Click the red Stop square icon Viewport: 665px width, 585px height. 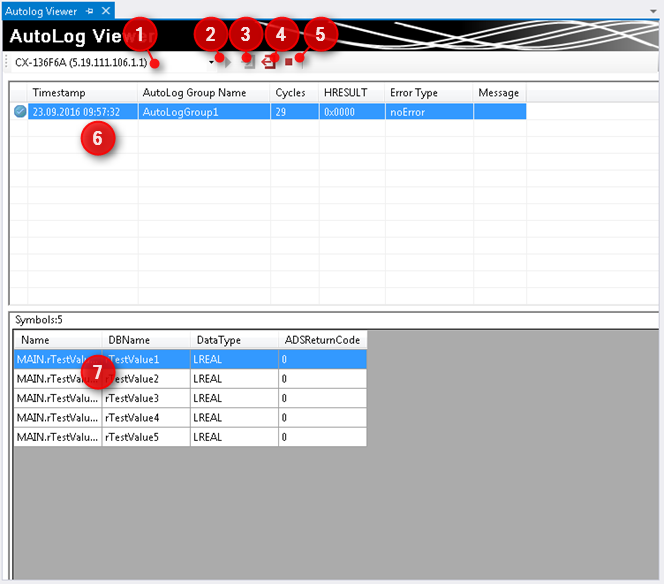(289, 62)
